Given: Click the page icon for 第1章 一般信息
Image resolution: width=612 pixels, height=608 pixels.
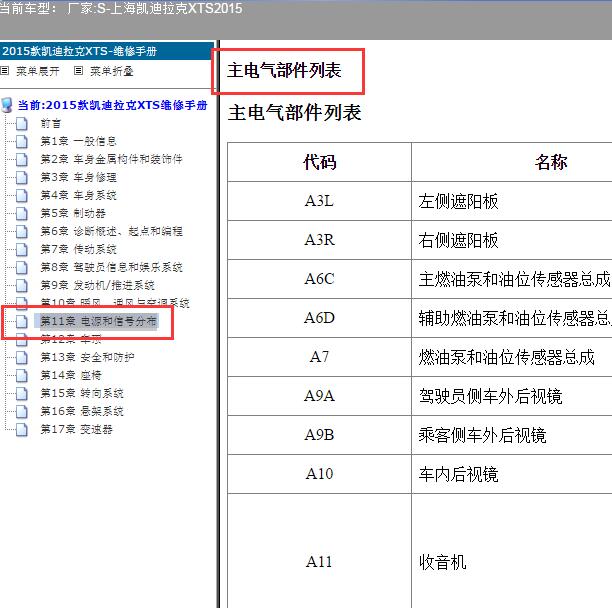Looking at the screenshot, I should pyautogui.click(x=22, y=141).
